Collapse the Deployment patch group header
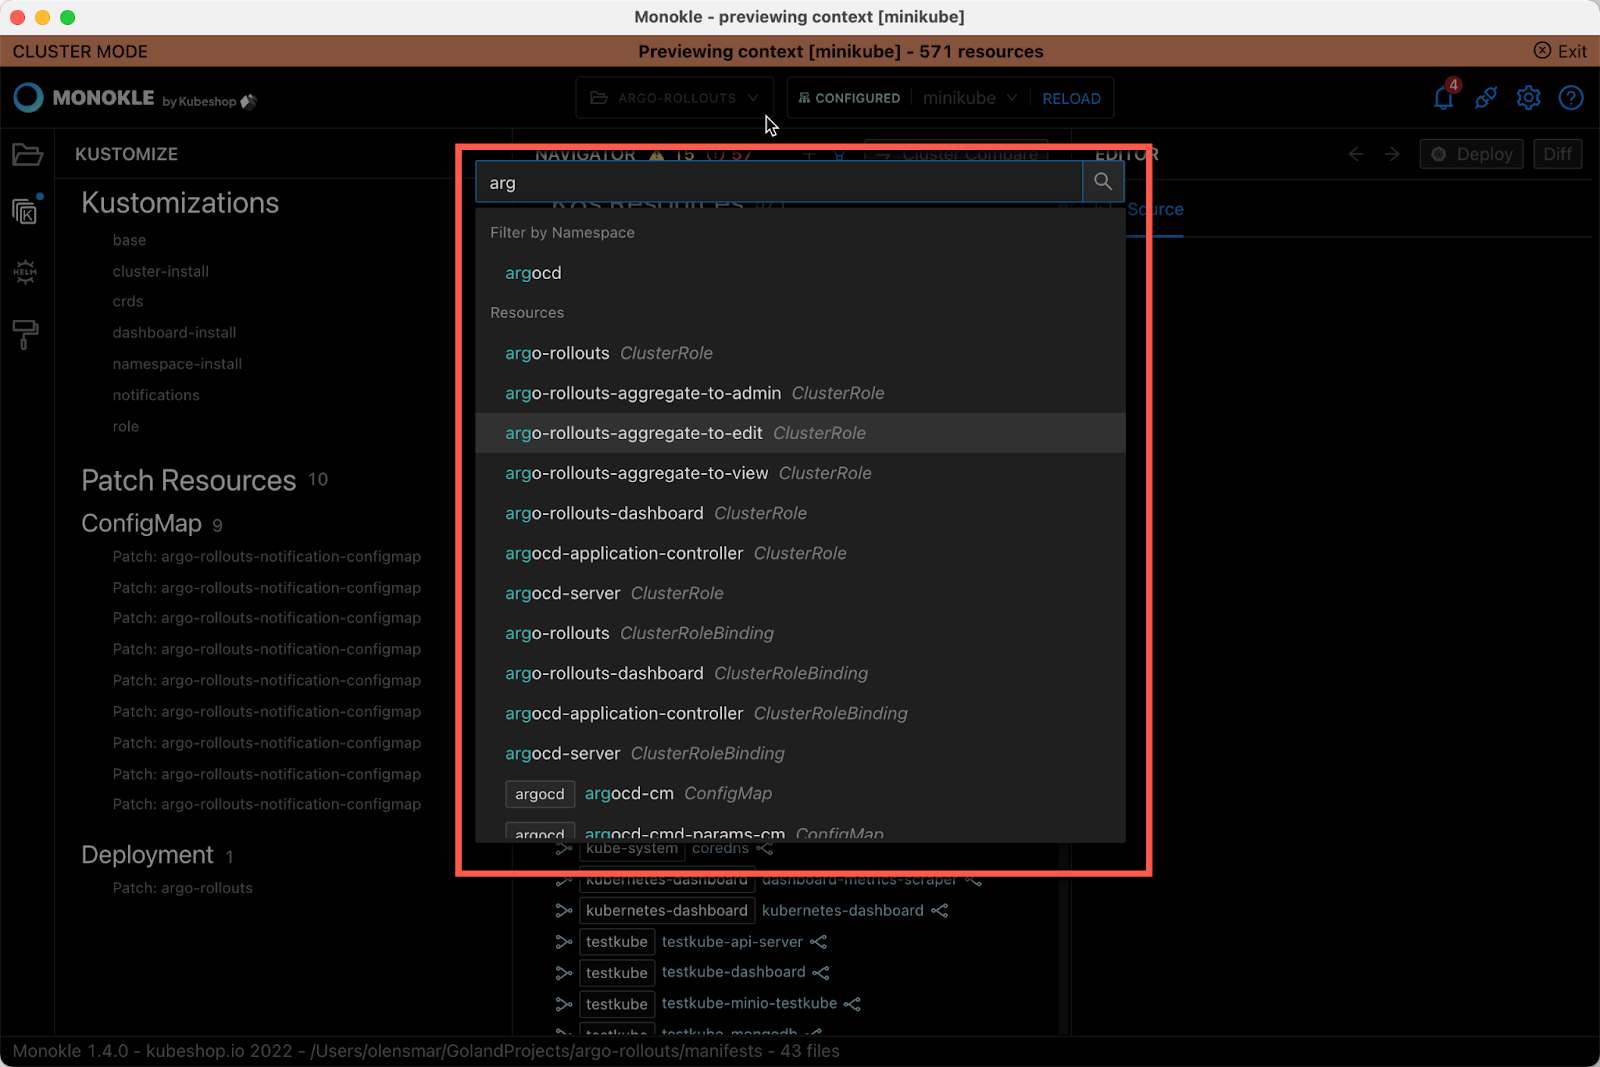The width and height of the screenshot is (1600, 1067). (147, 855)
